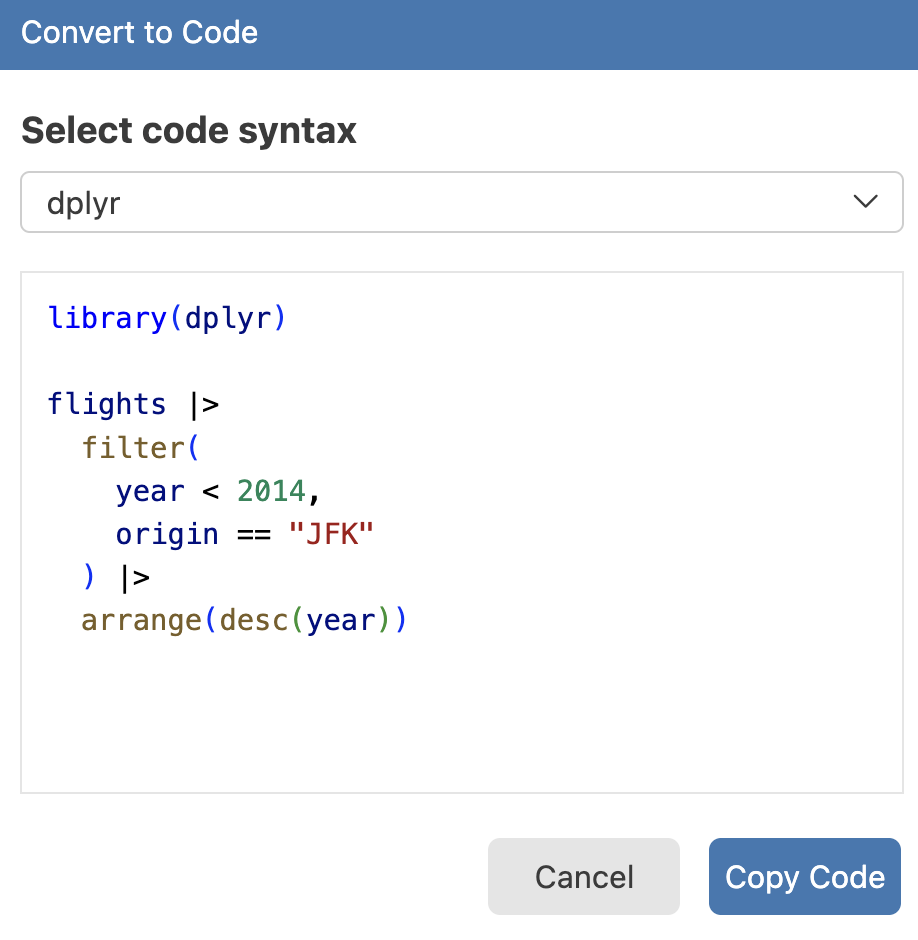Click the arrange(desc(year)) code line

[244, 620]
